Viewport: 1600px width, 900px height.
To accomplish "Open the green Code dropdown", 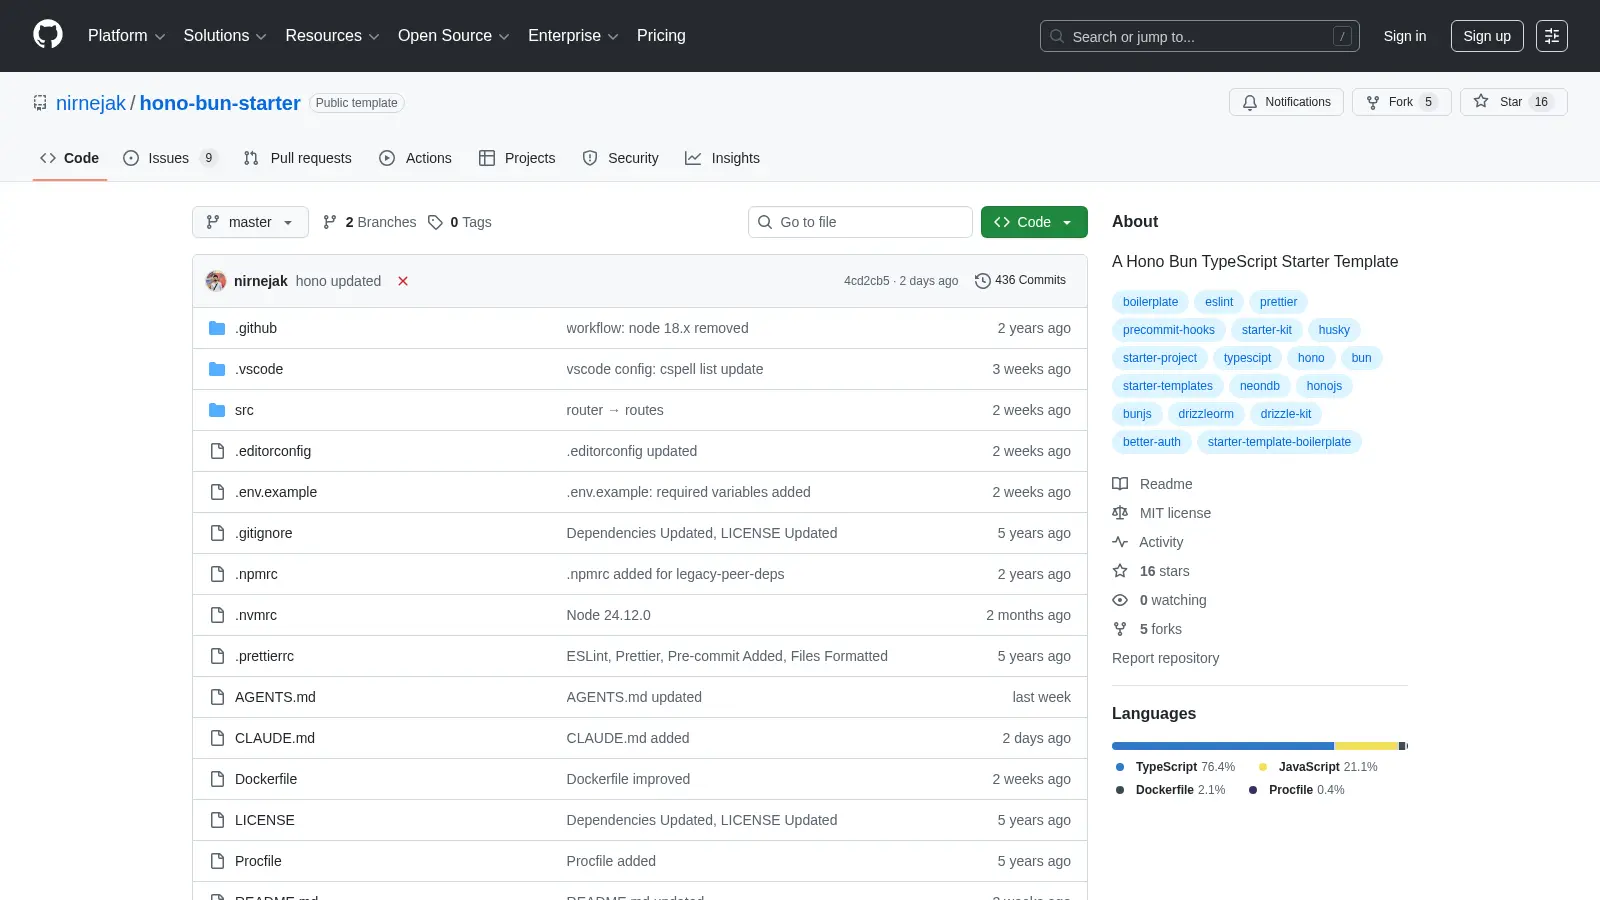I will 1034,222.
